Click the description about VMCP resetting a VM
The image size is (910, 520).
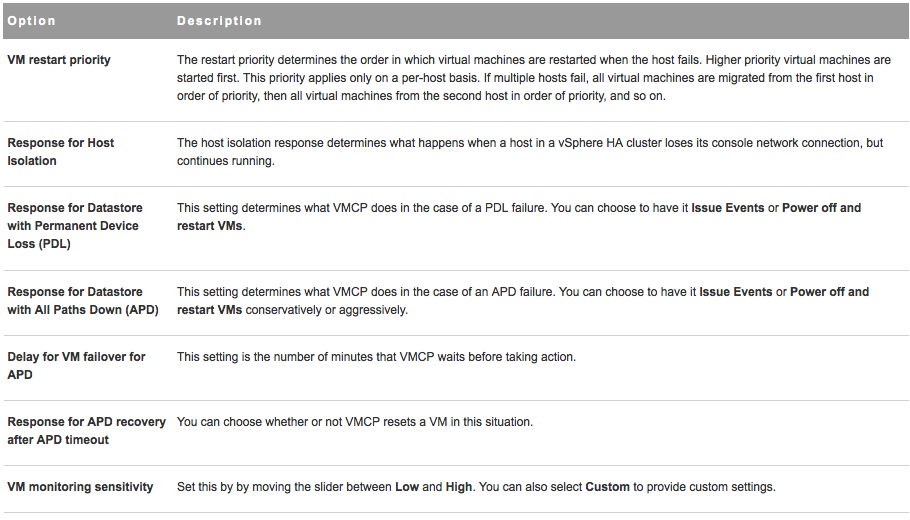[355, 422]
